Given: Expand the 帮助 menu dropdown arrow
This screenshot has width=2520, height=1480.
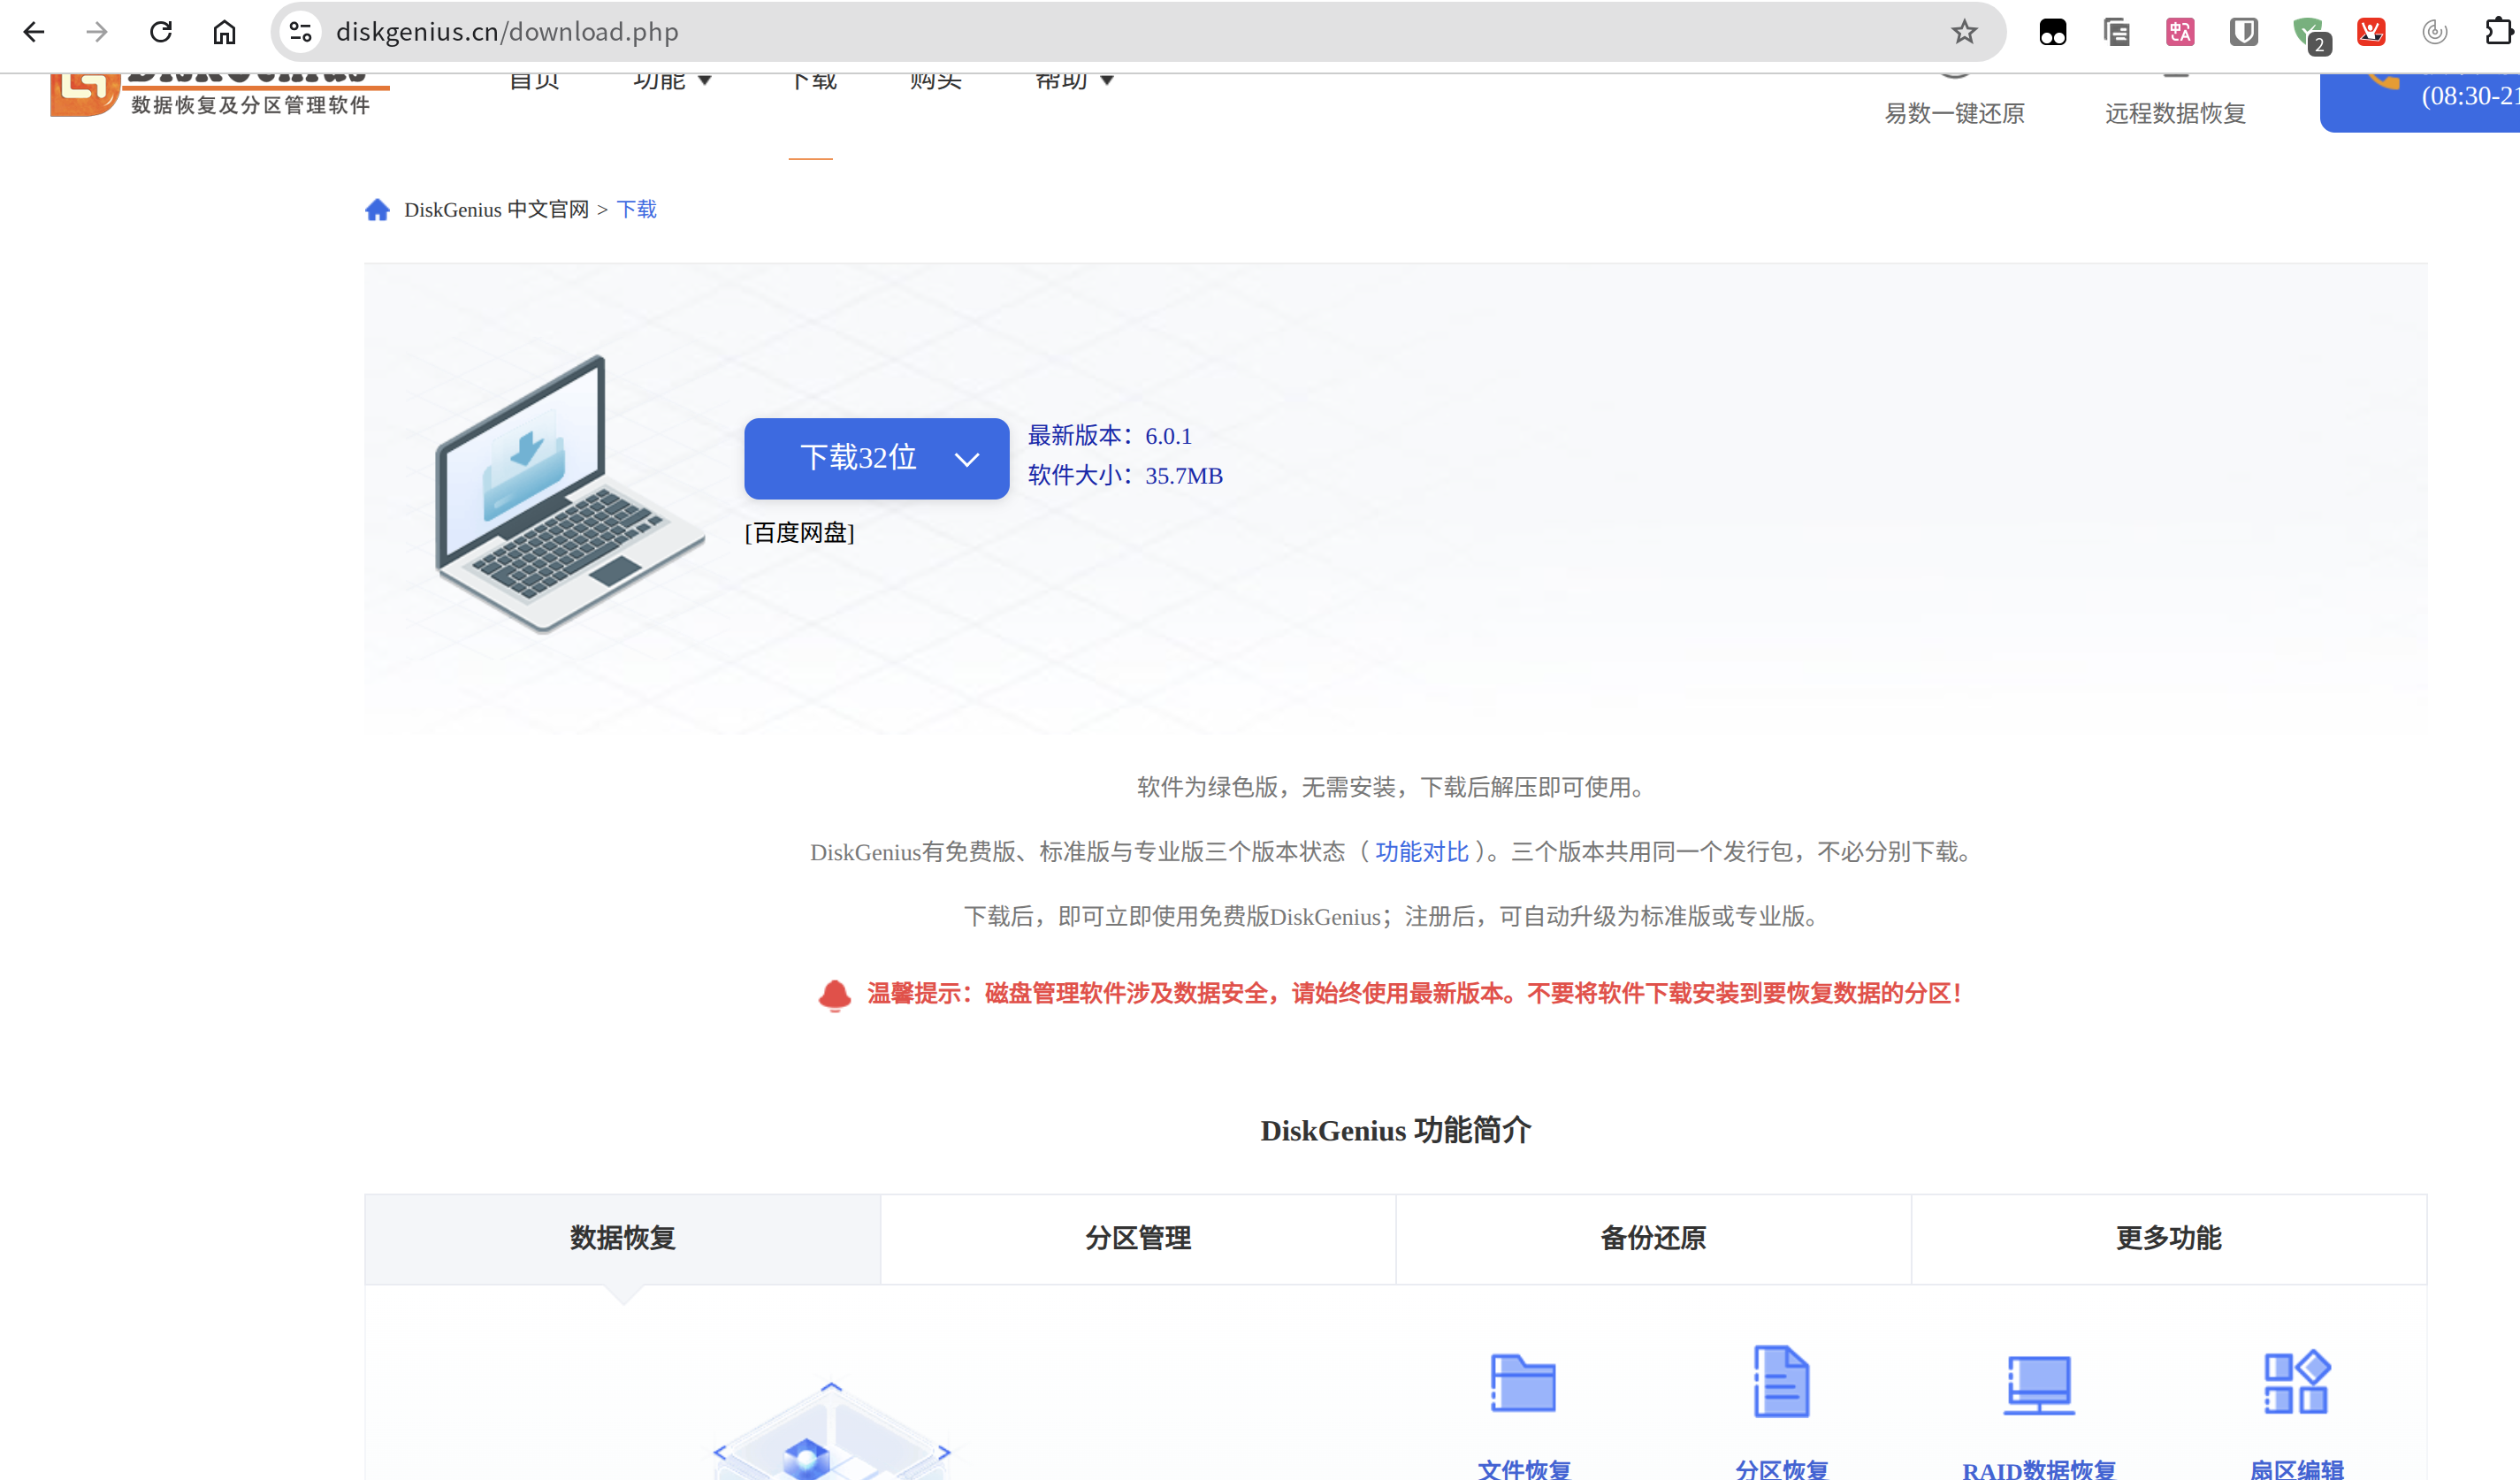Looking at the screenshot, I should (x=1107, y=81).
